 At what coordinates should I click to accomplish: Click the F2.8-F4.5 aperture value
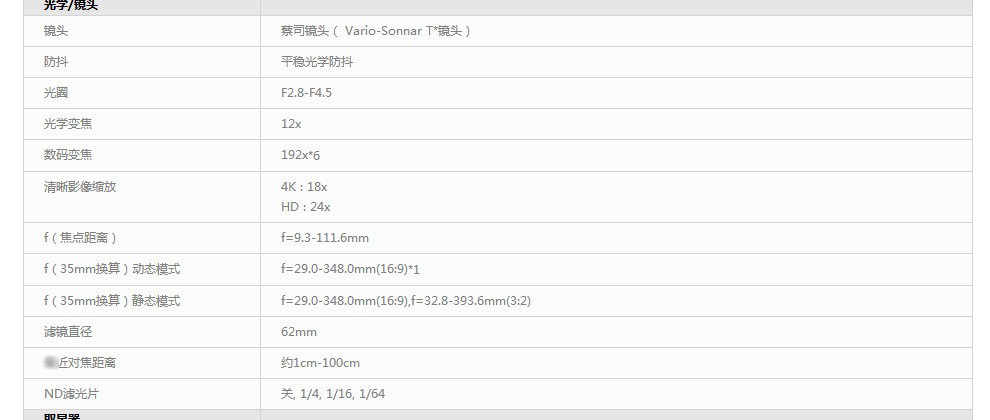(306, 93)
